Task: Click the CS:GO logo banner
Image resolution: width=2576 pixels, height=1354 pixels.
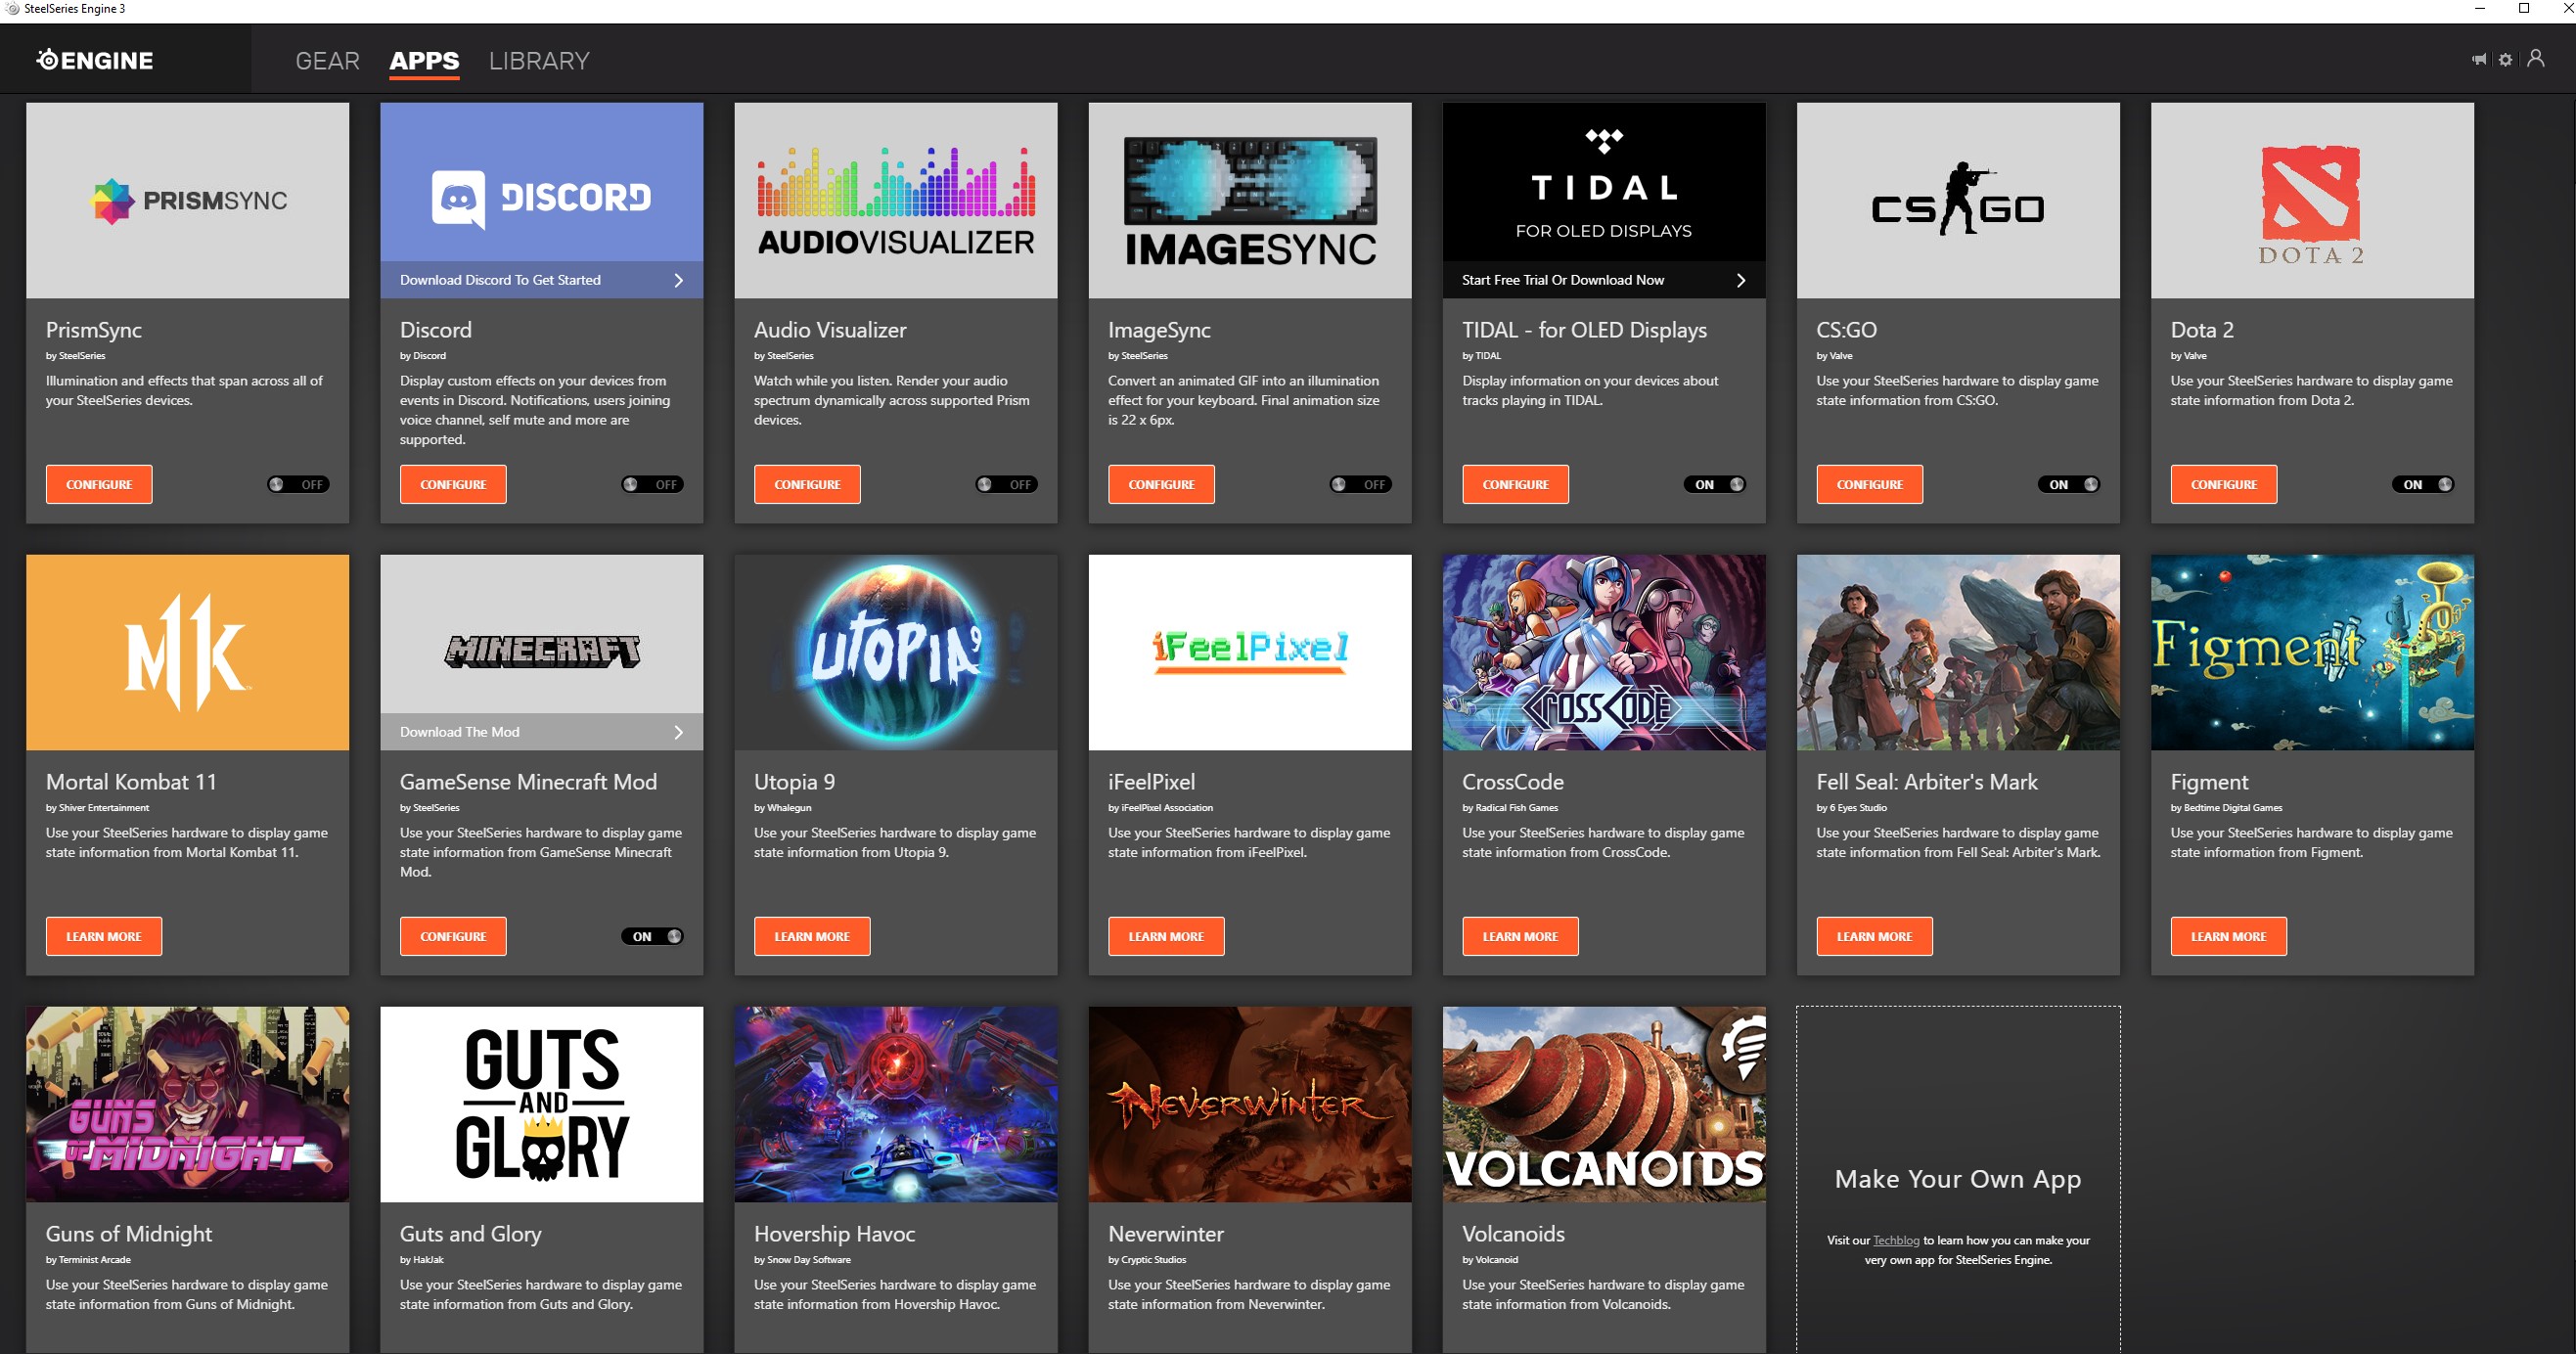Action: [x=1957, y=200]
